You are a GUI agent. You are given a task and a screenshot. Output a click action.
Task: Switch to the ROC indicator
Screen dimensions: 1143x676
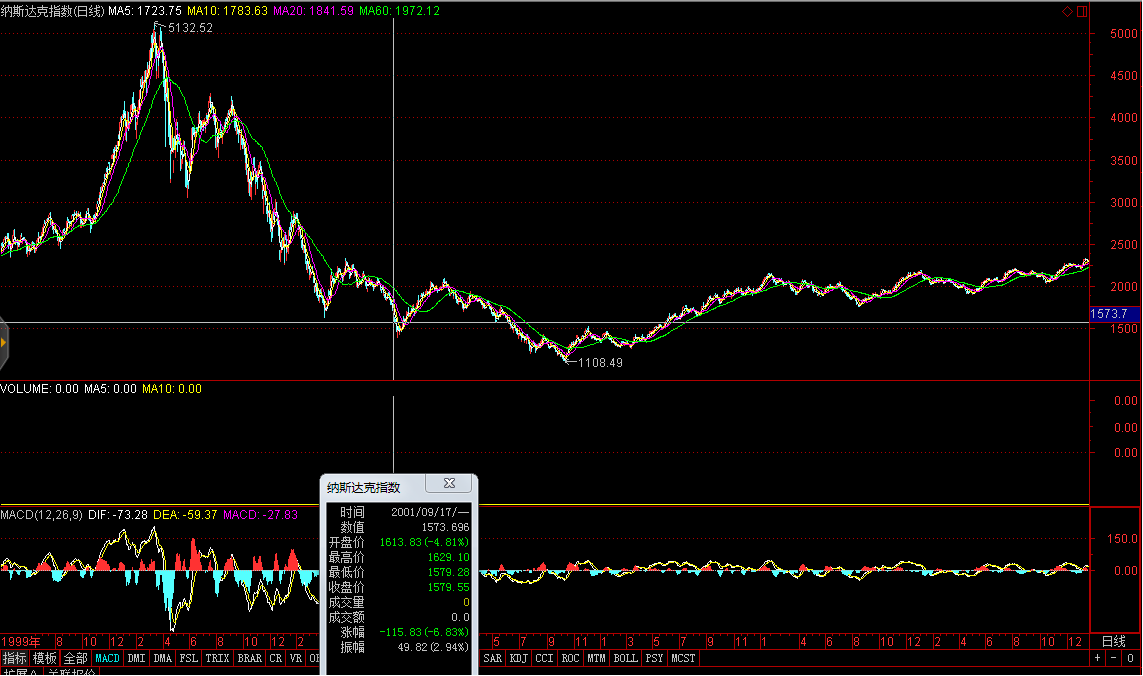[x=570, y=658]
